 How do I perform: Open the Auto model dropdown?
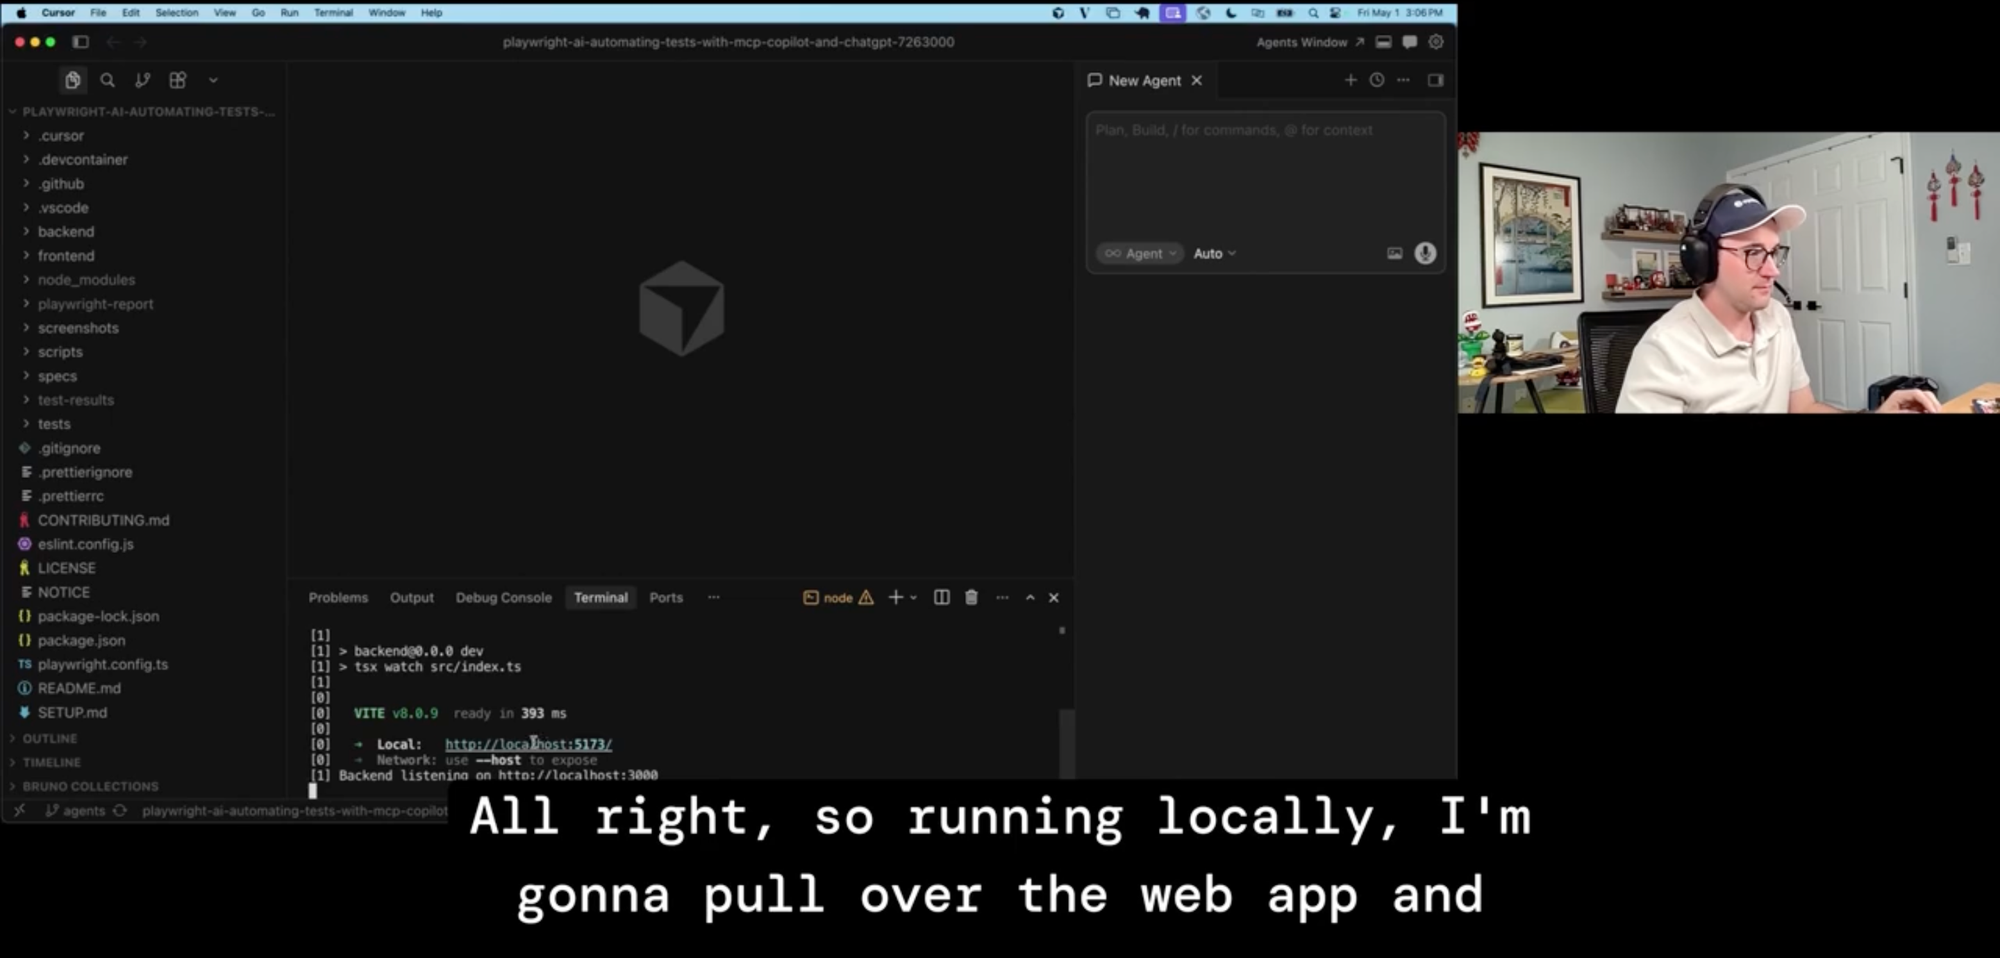(1215, 253)
